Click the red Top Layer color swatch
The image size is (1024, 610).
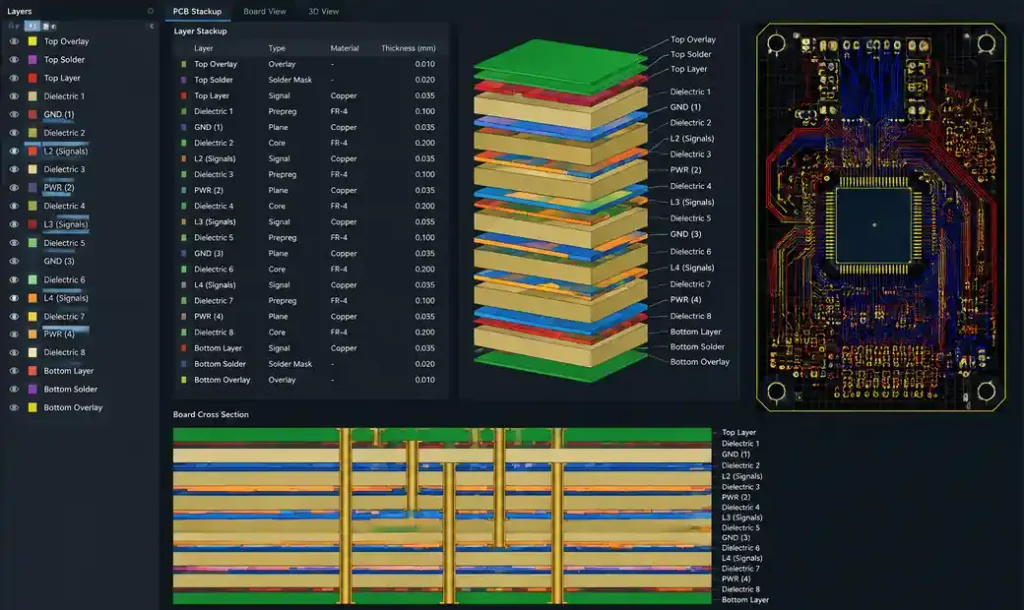click(32, 78)
